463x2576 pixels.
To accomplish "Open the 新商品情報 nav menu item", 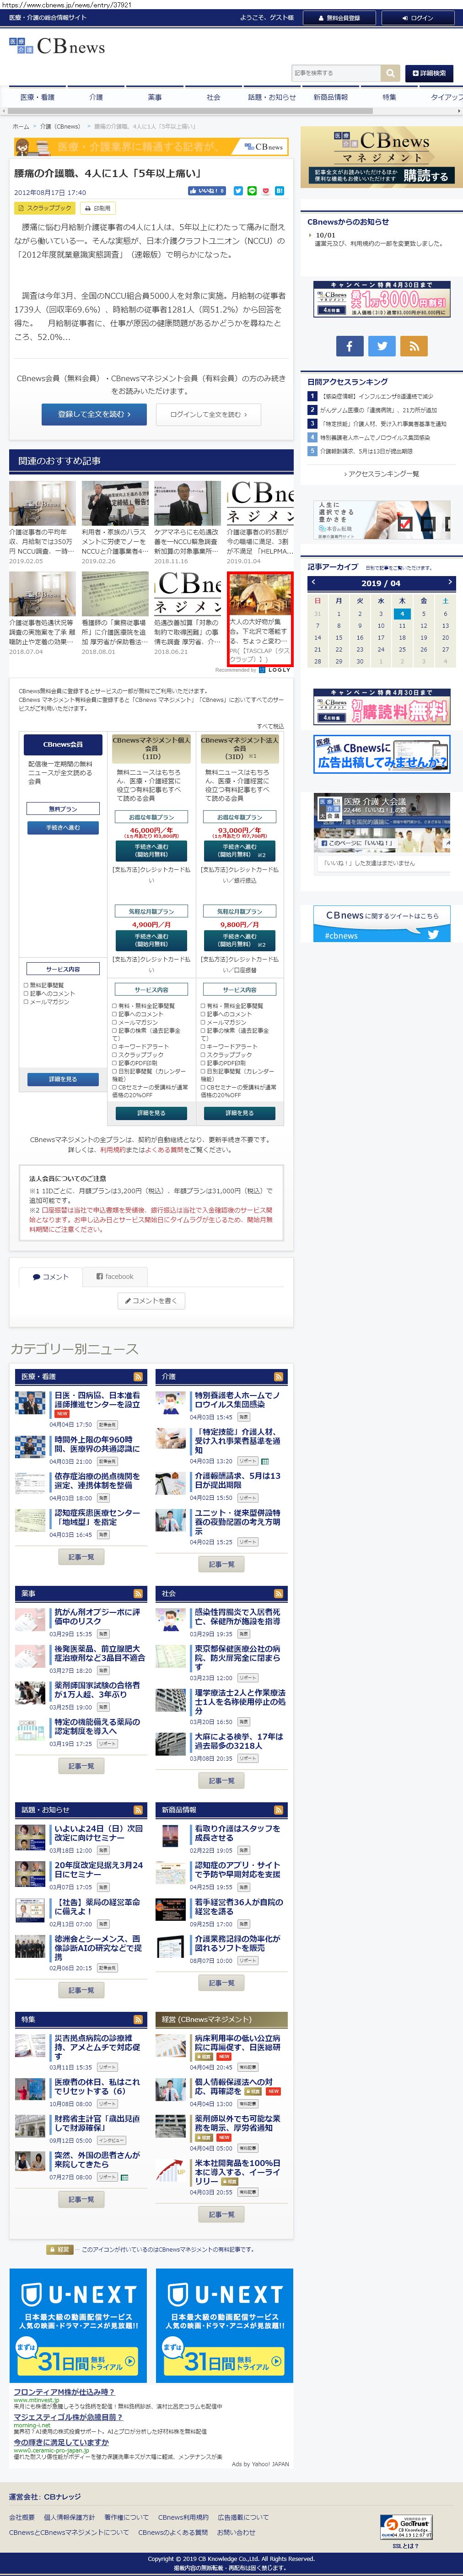I will tap(330, 98).
